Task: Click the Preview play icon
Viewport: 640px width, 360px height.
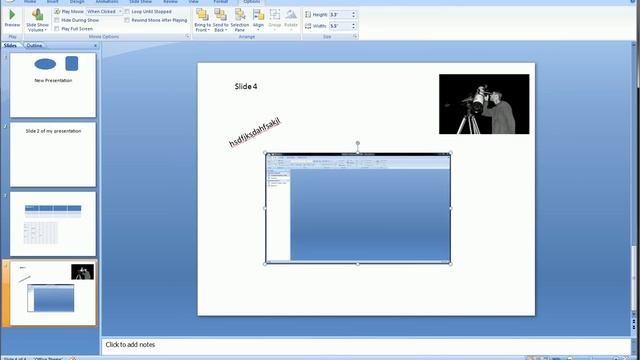Action: point(12,15)
